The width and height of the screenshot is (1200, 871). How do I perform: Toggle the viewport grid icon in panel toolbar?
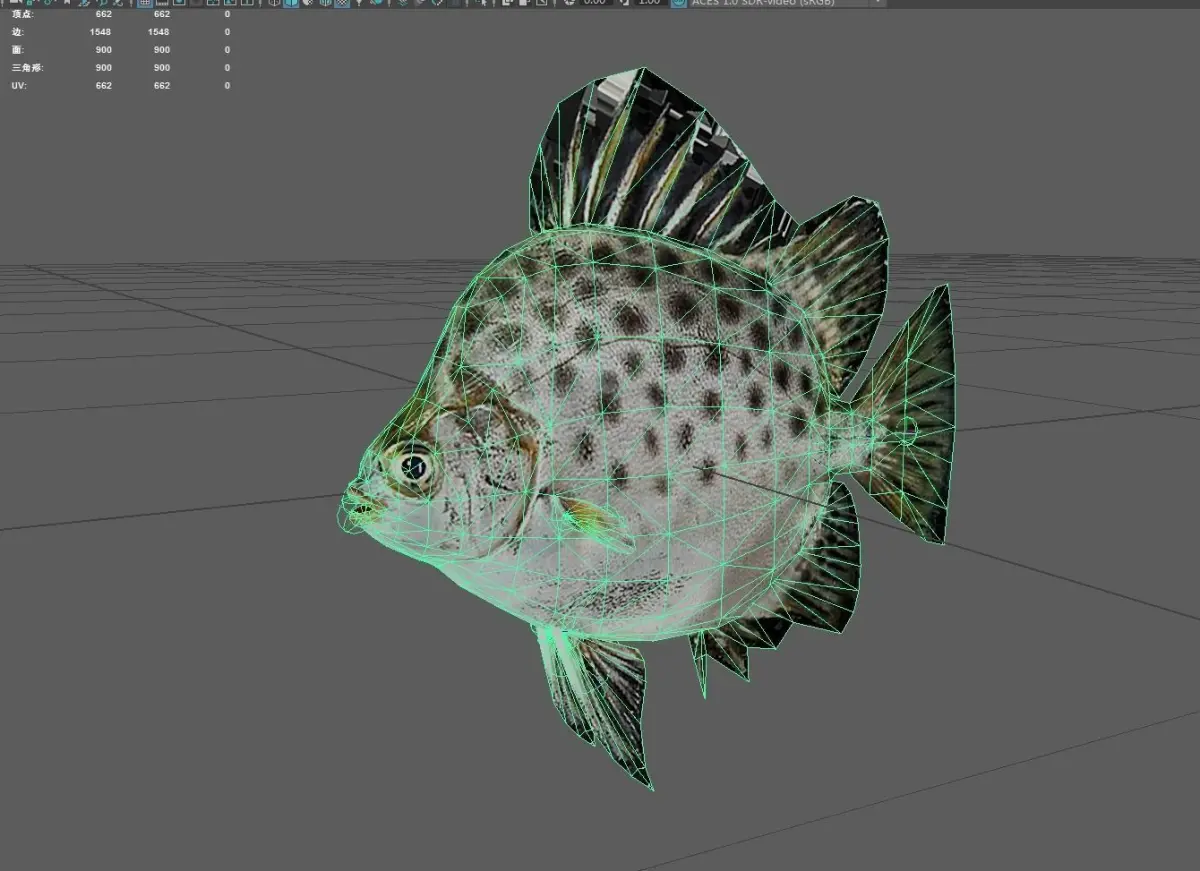145,3
